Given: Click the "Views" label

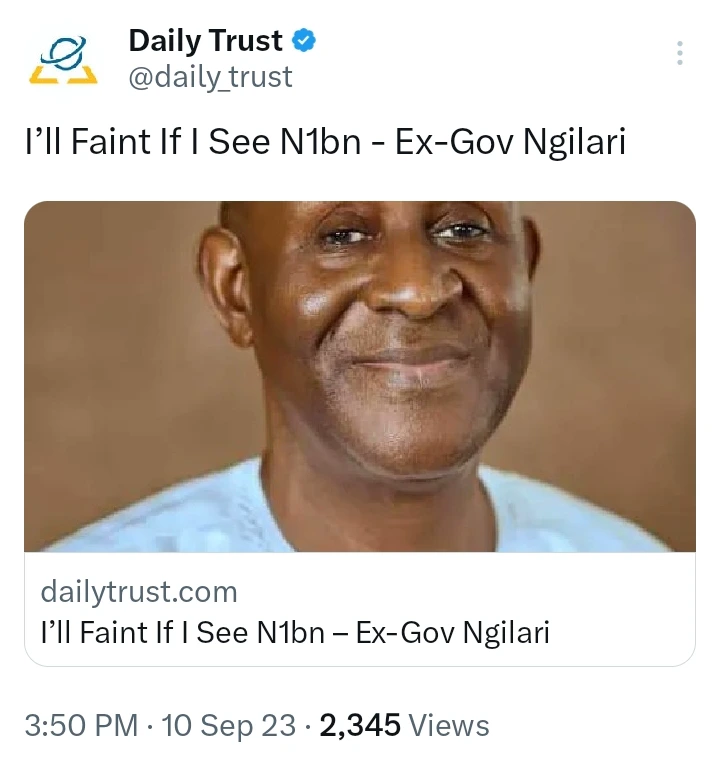Looking at the screenshot, I should 449,725.
